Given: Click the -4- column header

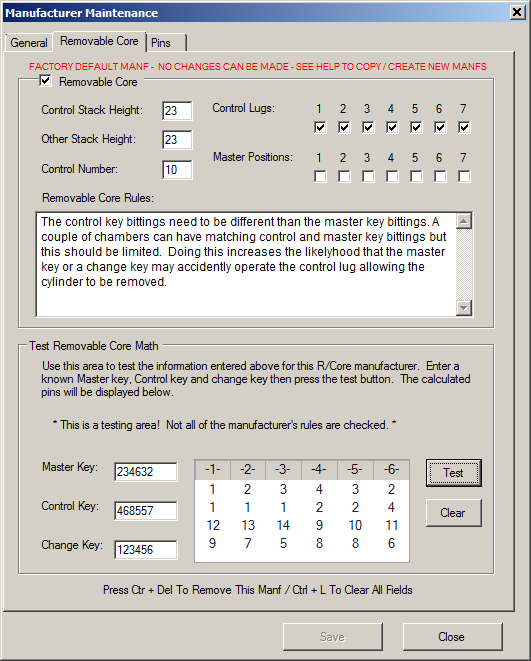Looking at the screenshot, I should [x=319, y=470].
